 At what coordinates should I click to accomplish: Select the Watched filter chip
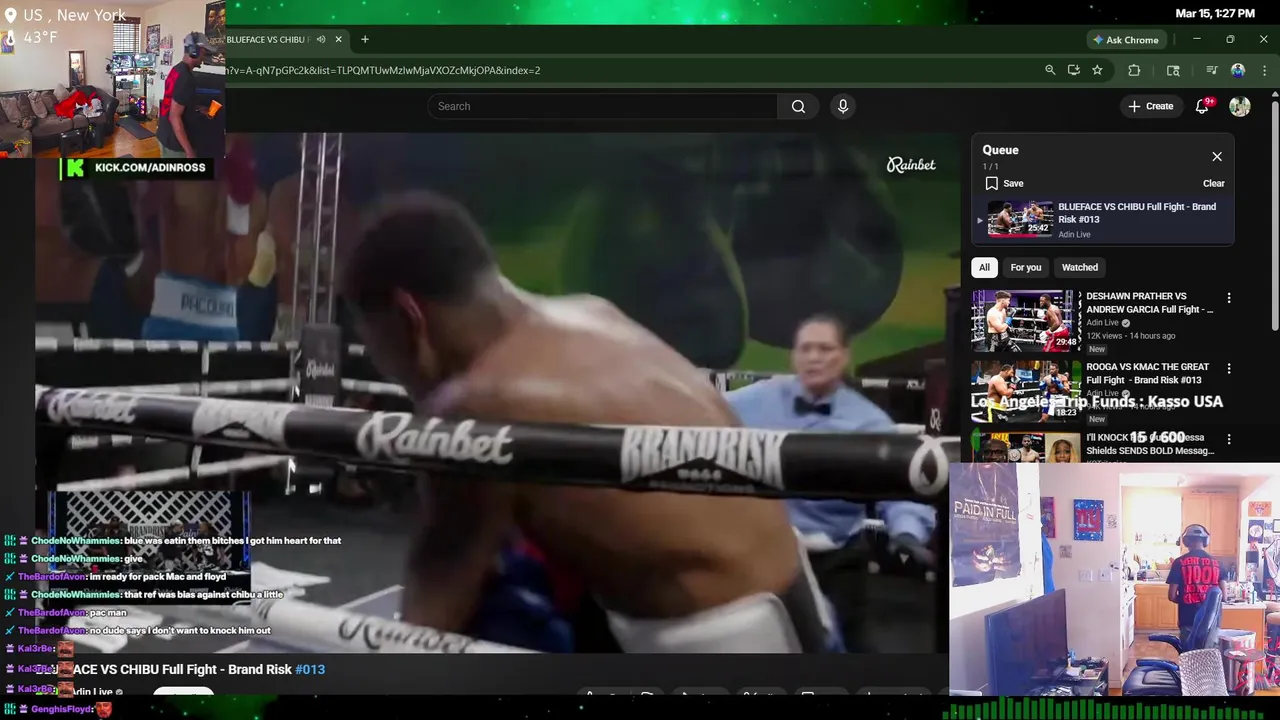click(x=1079, y=267)
